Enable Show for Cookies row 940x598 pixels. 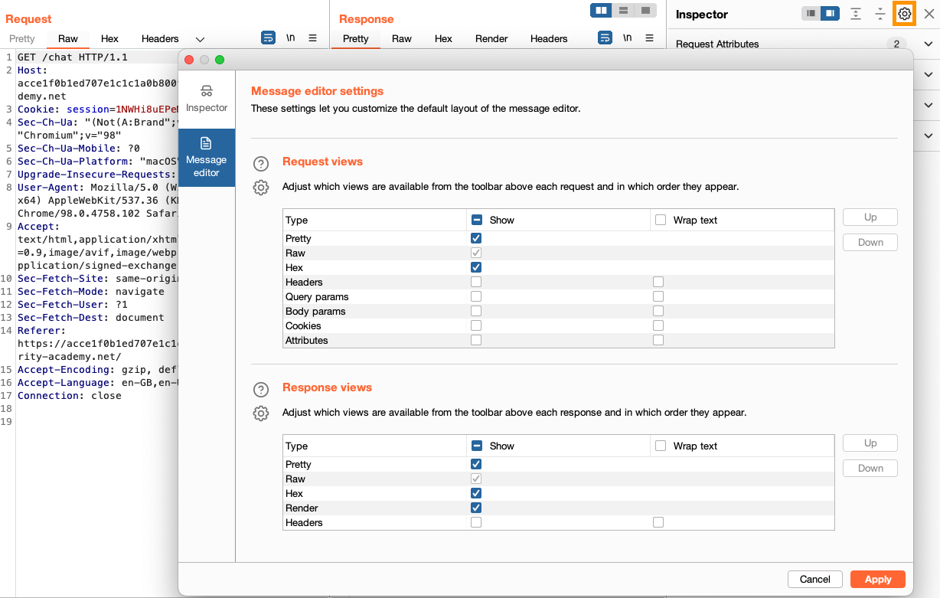[476, 325]
